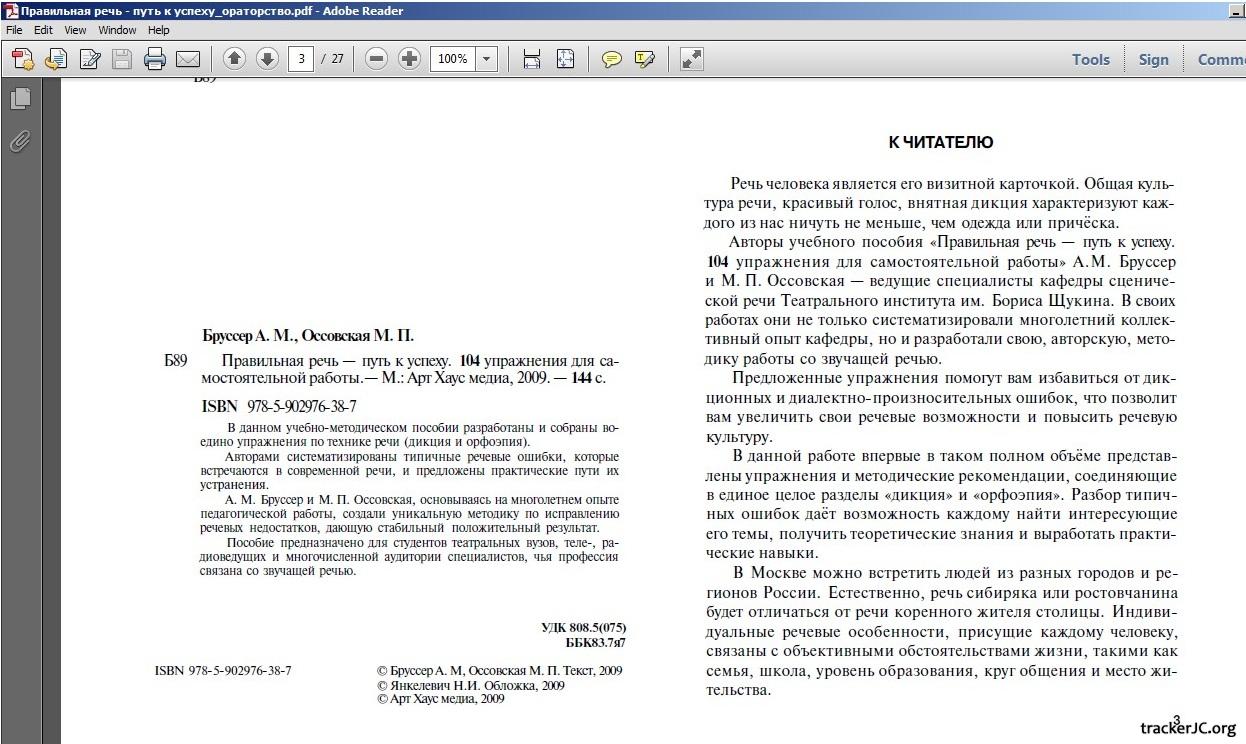Expand the attachments side panel
Screen dimensions: 1246x744
point(20,141)
